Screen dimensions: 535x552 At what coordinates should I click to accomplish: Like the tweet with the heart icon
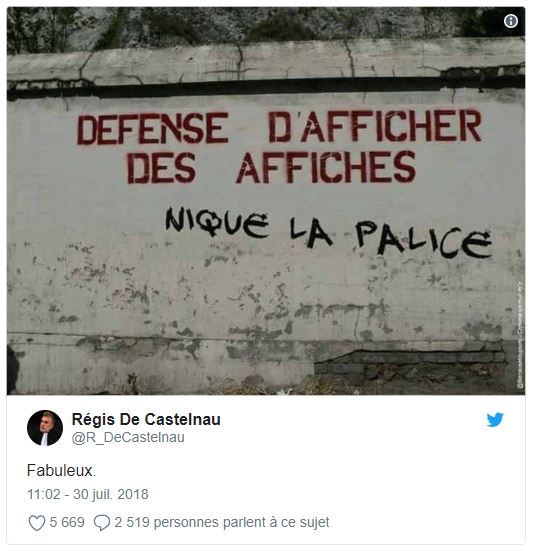(37, 522)
